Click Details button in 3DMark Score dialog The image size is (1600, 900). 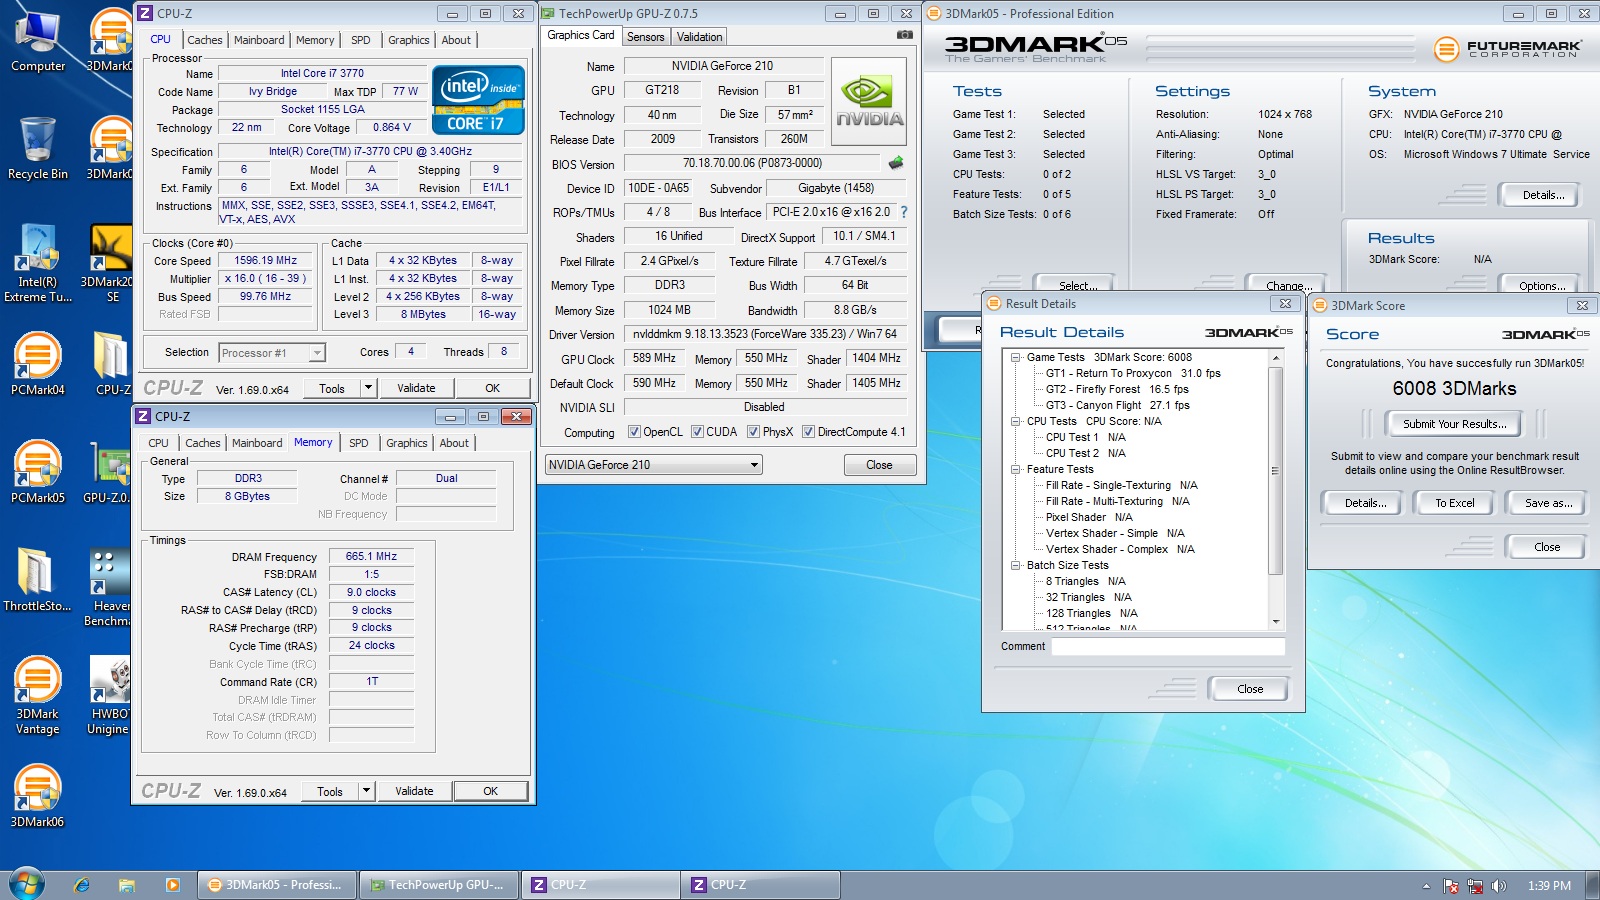(x=1364, y=503)
